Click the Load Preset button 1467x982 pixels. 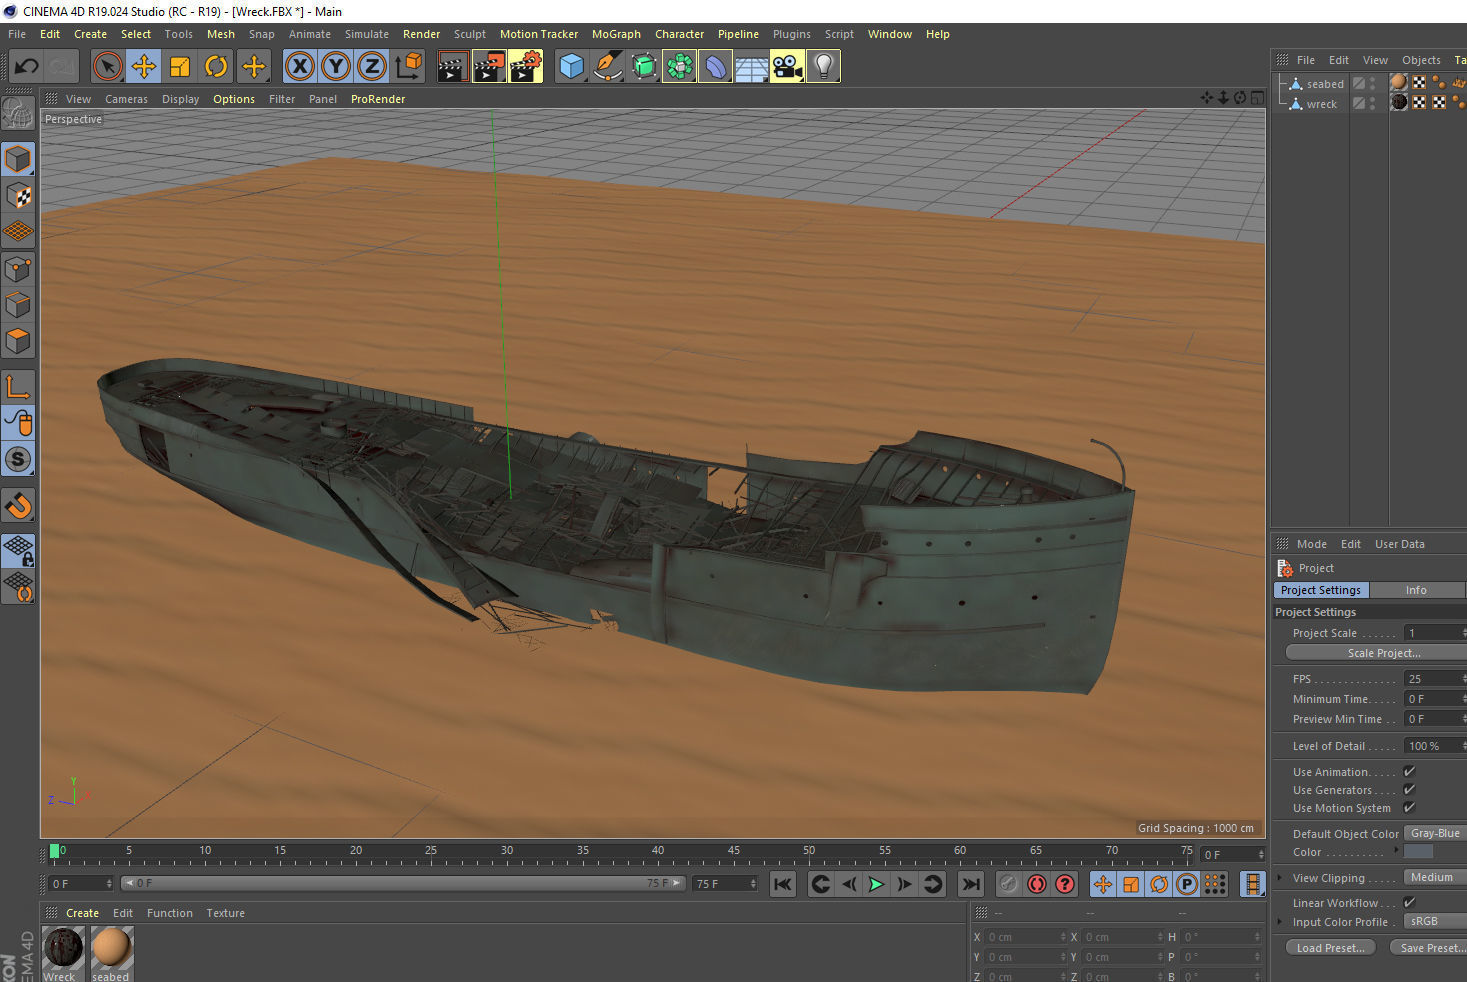[1330, 947]
